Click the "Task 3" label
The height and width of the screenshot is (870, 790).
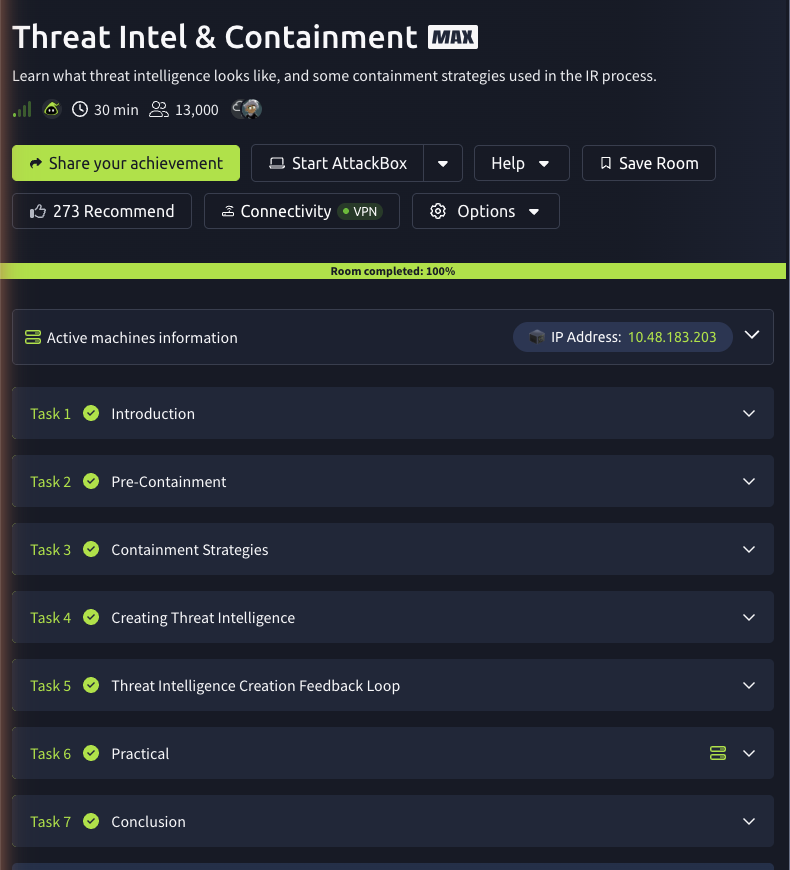(50, 550)
